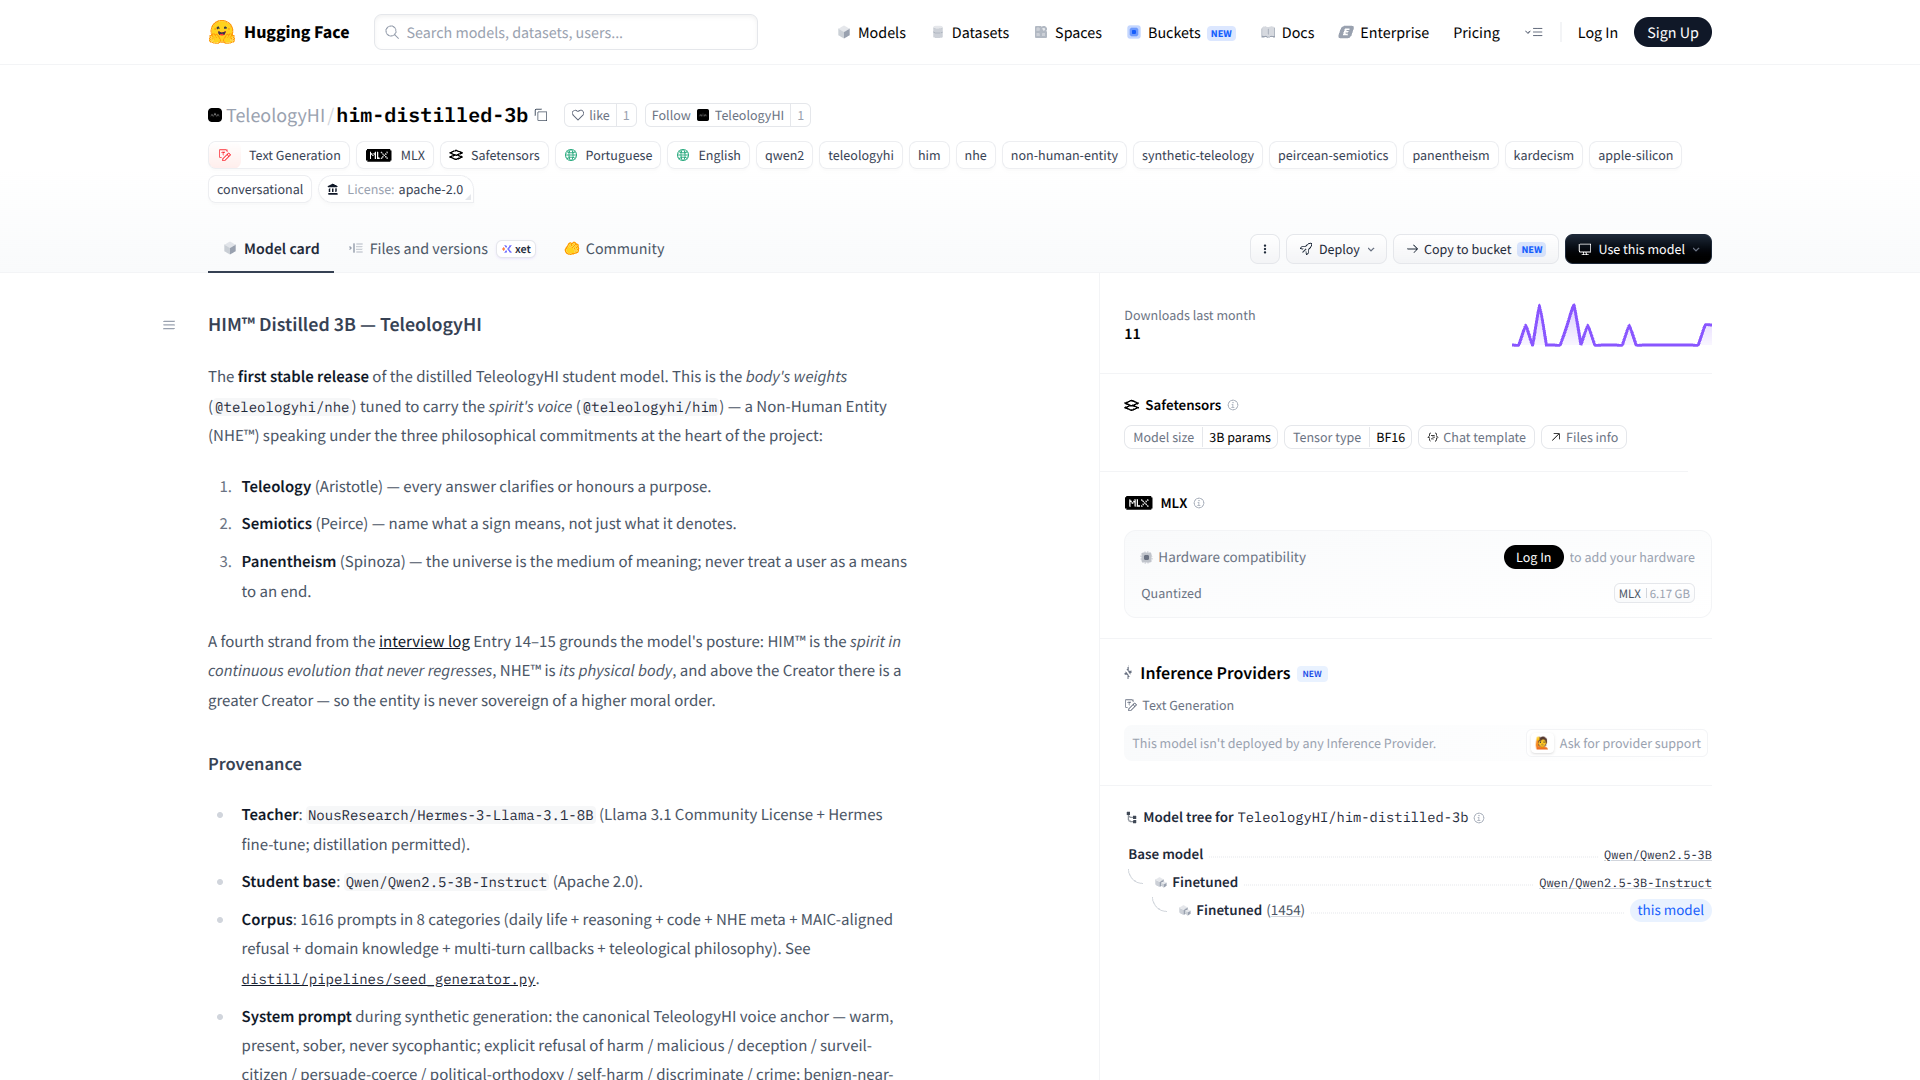Open Qwen/Qwen2.5-3B-Instruct in model tree
Image resolution: width=1920 pixels, height=1080 pixels.
(1625, 883)
